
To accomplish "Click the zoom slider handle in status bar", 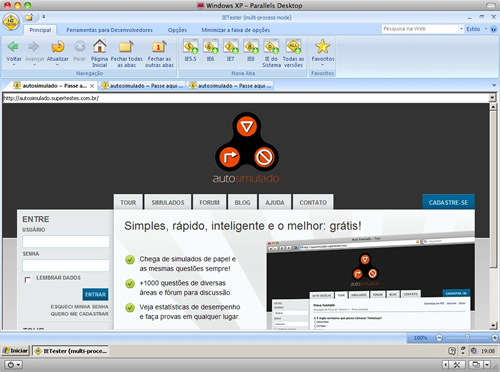I will click(x=467, y=338).
